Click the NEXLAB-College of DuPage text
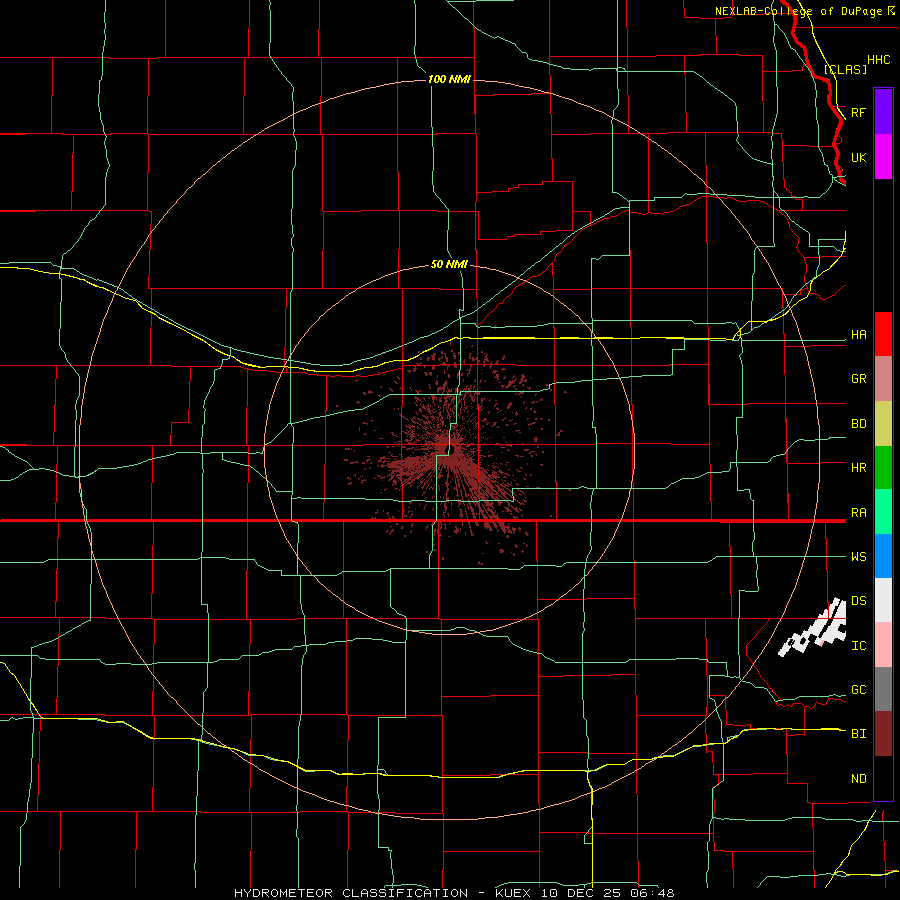Viewport: 900px width, 900px height. (x=799, y=11)
